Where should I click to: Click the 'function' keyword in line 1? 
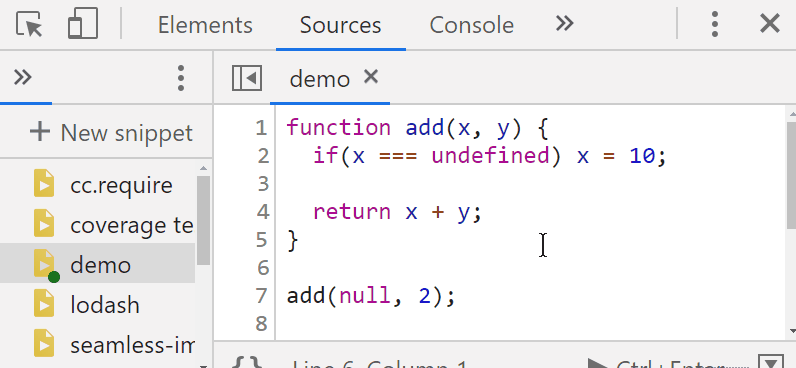(x=339, y=128)
